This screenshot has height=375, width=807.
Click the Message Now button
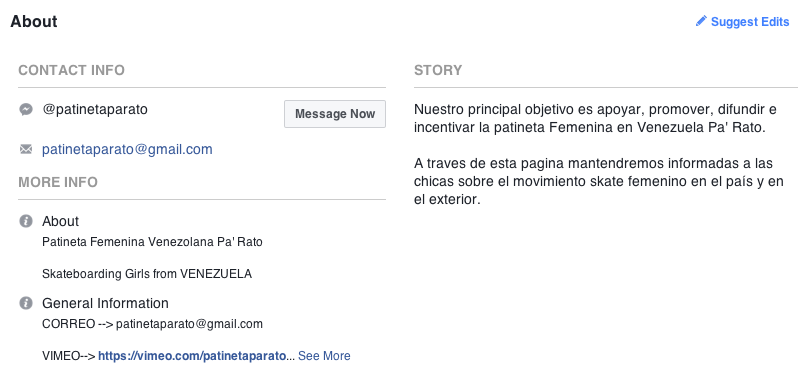pyautogui.click(x=335, y=114)
